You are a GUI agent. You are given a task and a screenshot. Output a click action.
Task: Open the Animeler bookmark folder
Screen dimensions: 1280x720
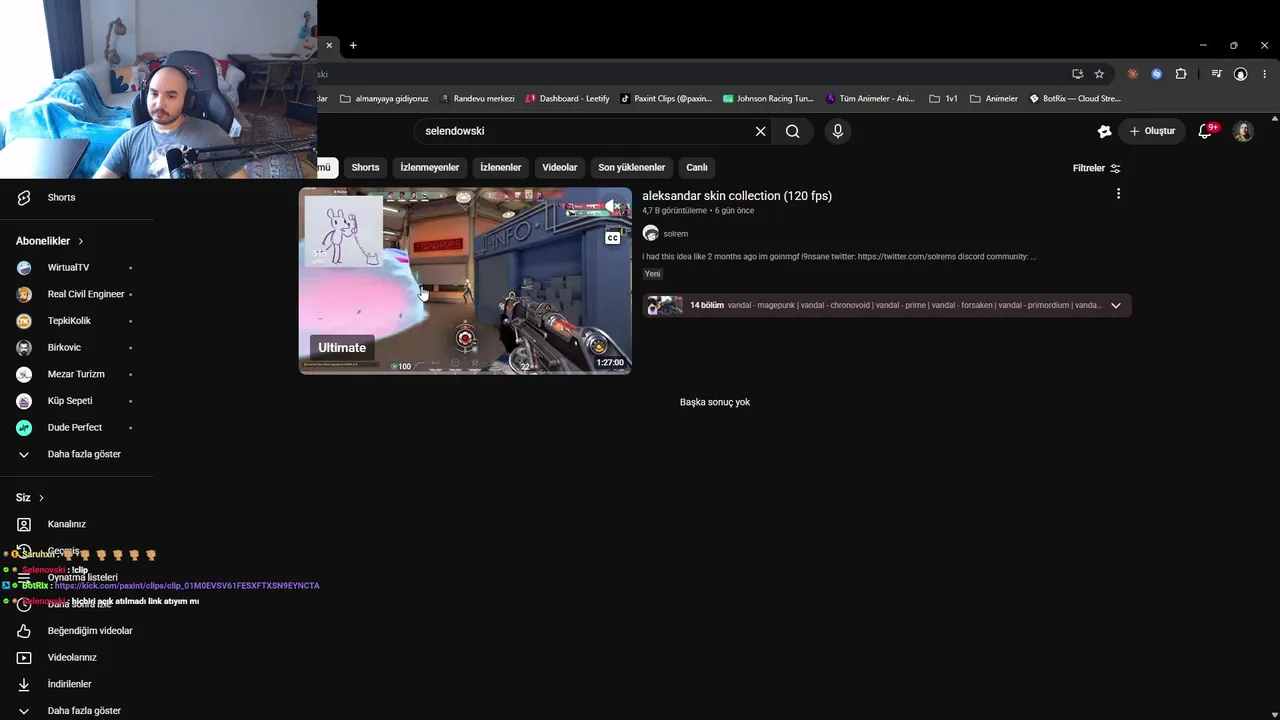[994, 99]
